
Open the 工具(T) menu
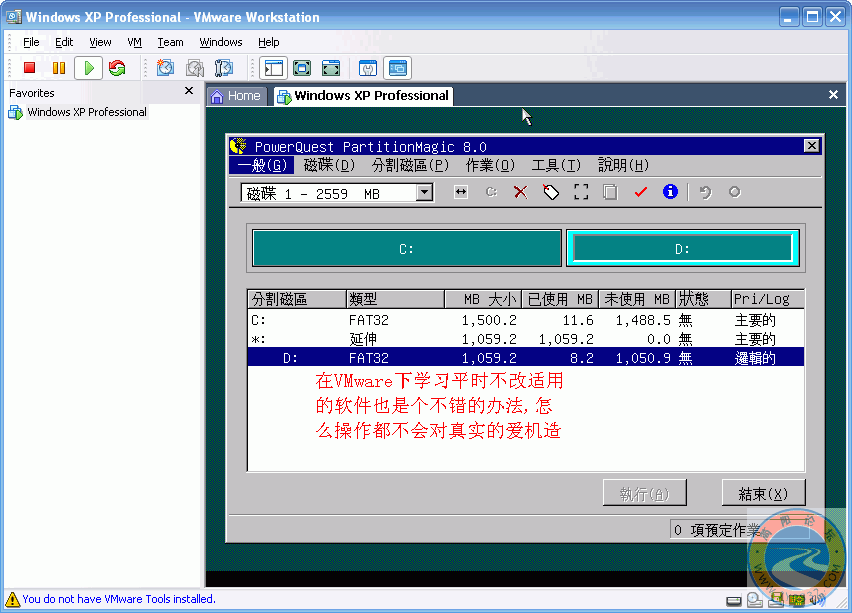(556, 165)
